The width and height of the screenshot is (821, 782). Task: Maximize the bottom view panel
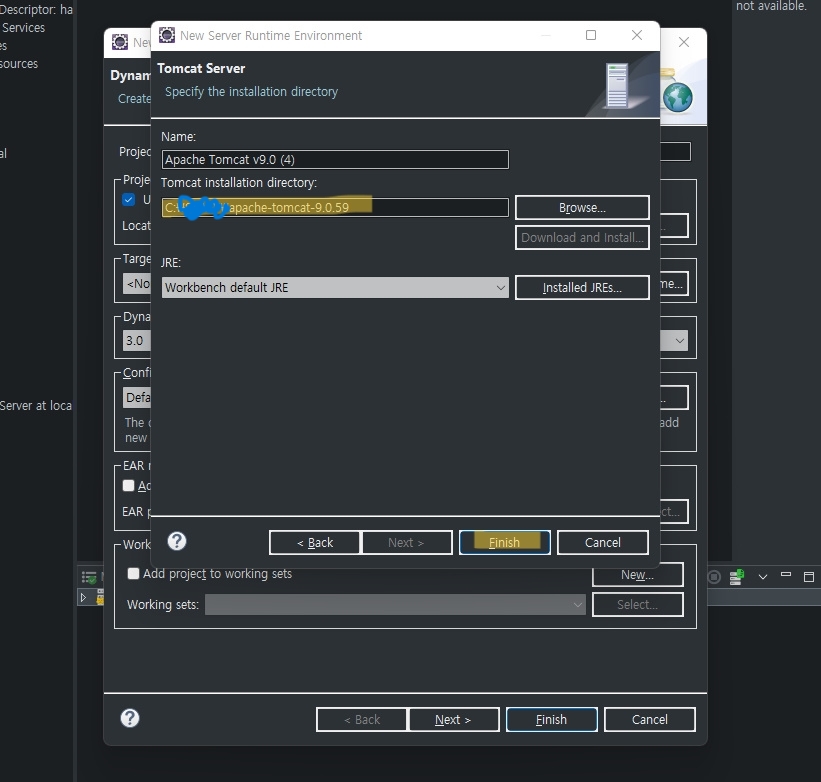point(809,577)
